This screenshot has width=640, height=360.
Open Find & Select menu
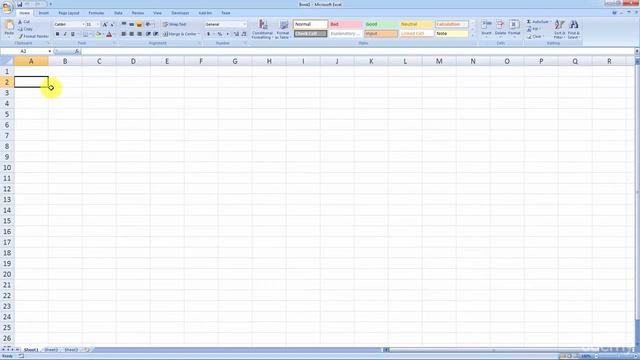click(x=573, y=29)
